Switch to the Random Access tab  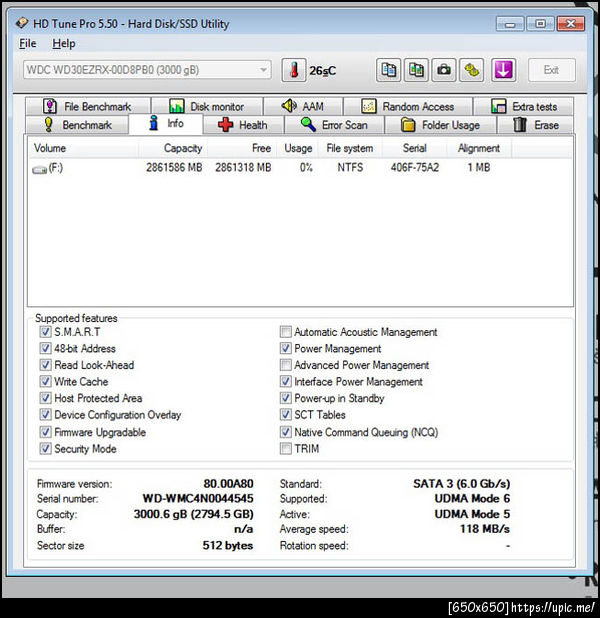[408, 106]
